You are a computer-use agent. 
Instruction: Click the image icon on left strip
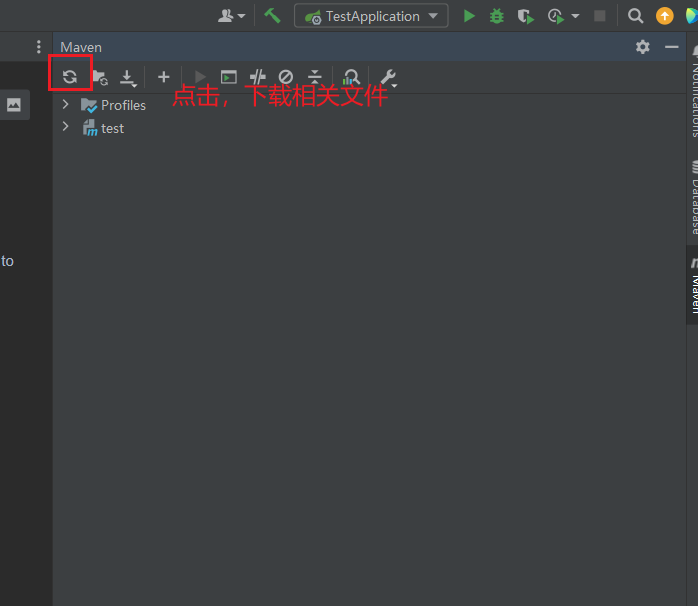pyautogui.click(x=14, y=105)
